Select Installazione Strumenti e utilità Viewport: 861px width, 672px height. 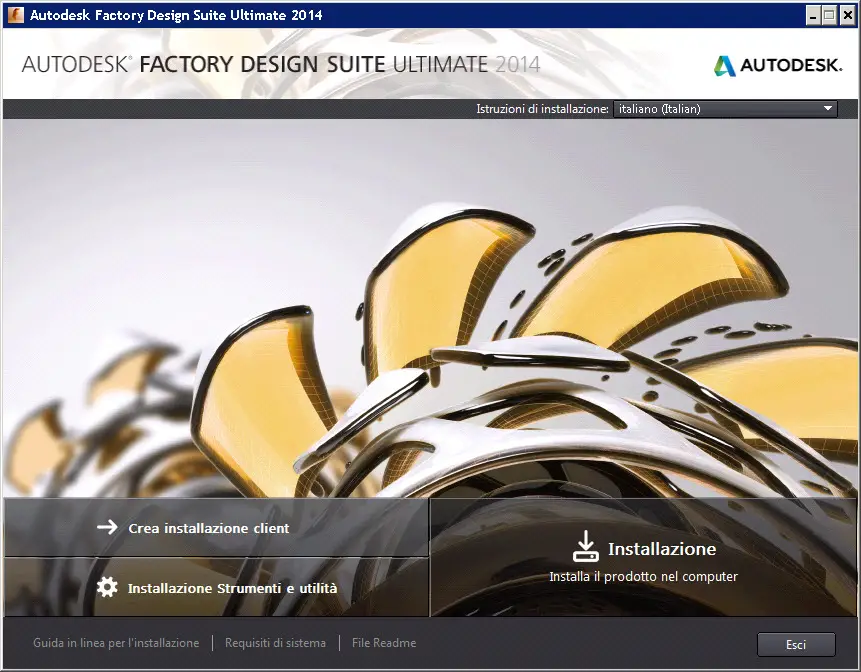(x=216, y=587)
